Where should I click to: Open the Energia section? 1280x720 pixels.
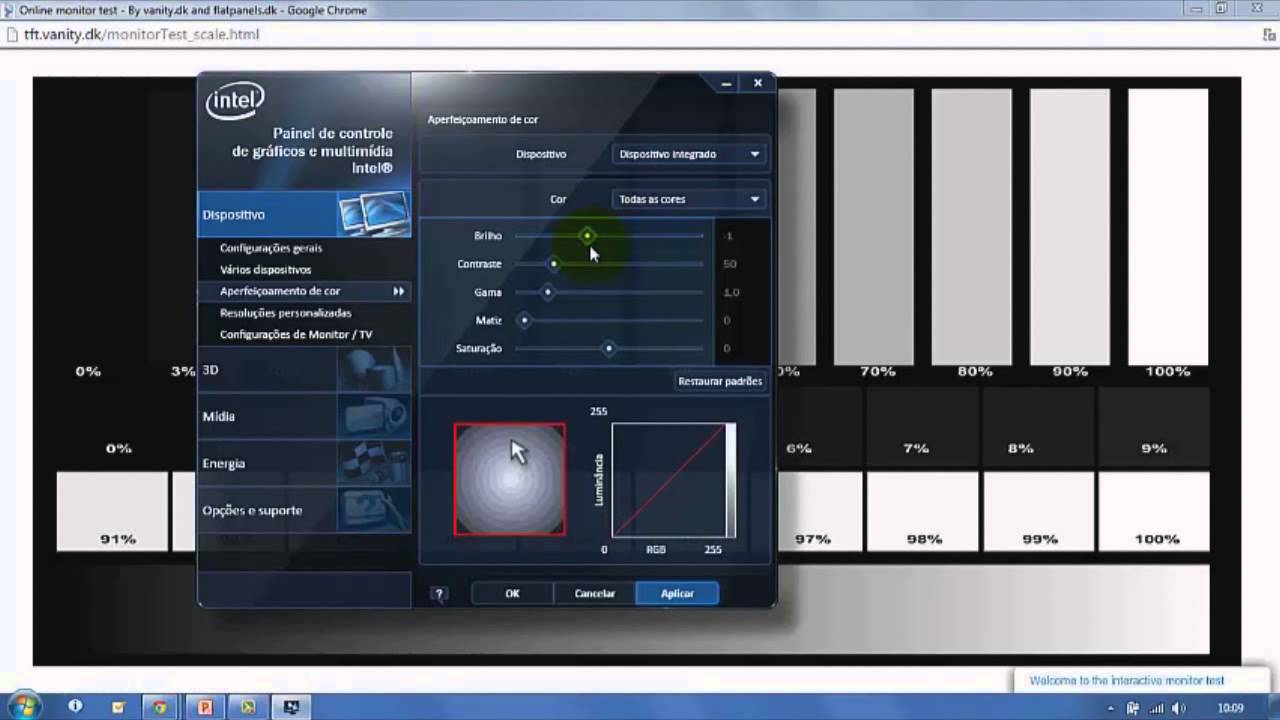tap(304, 463)
